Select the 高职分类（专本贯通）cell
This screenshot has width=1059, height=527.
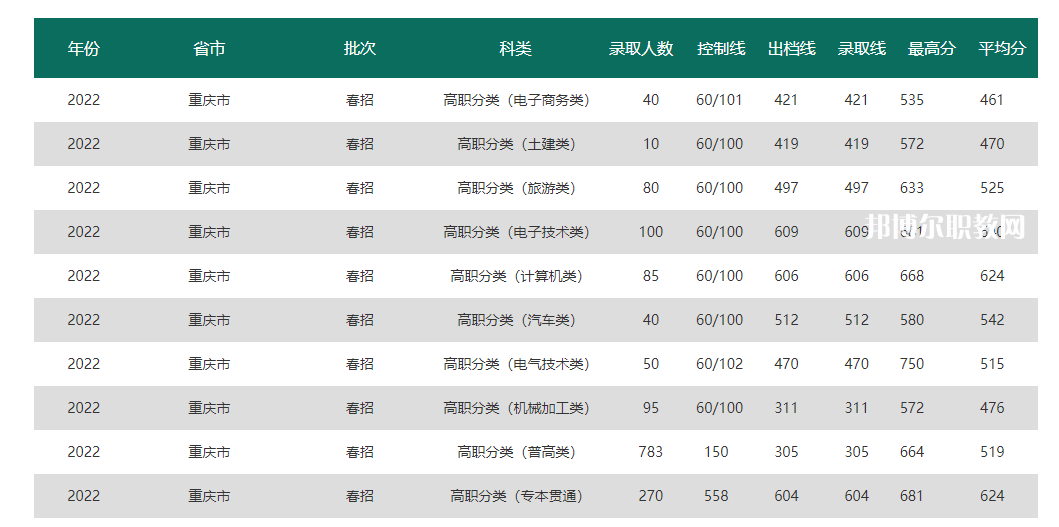tap(516, 496)
